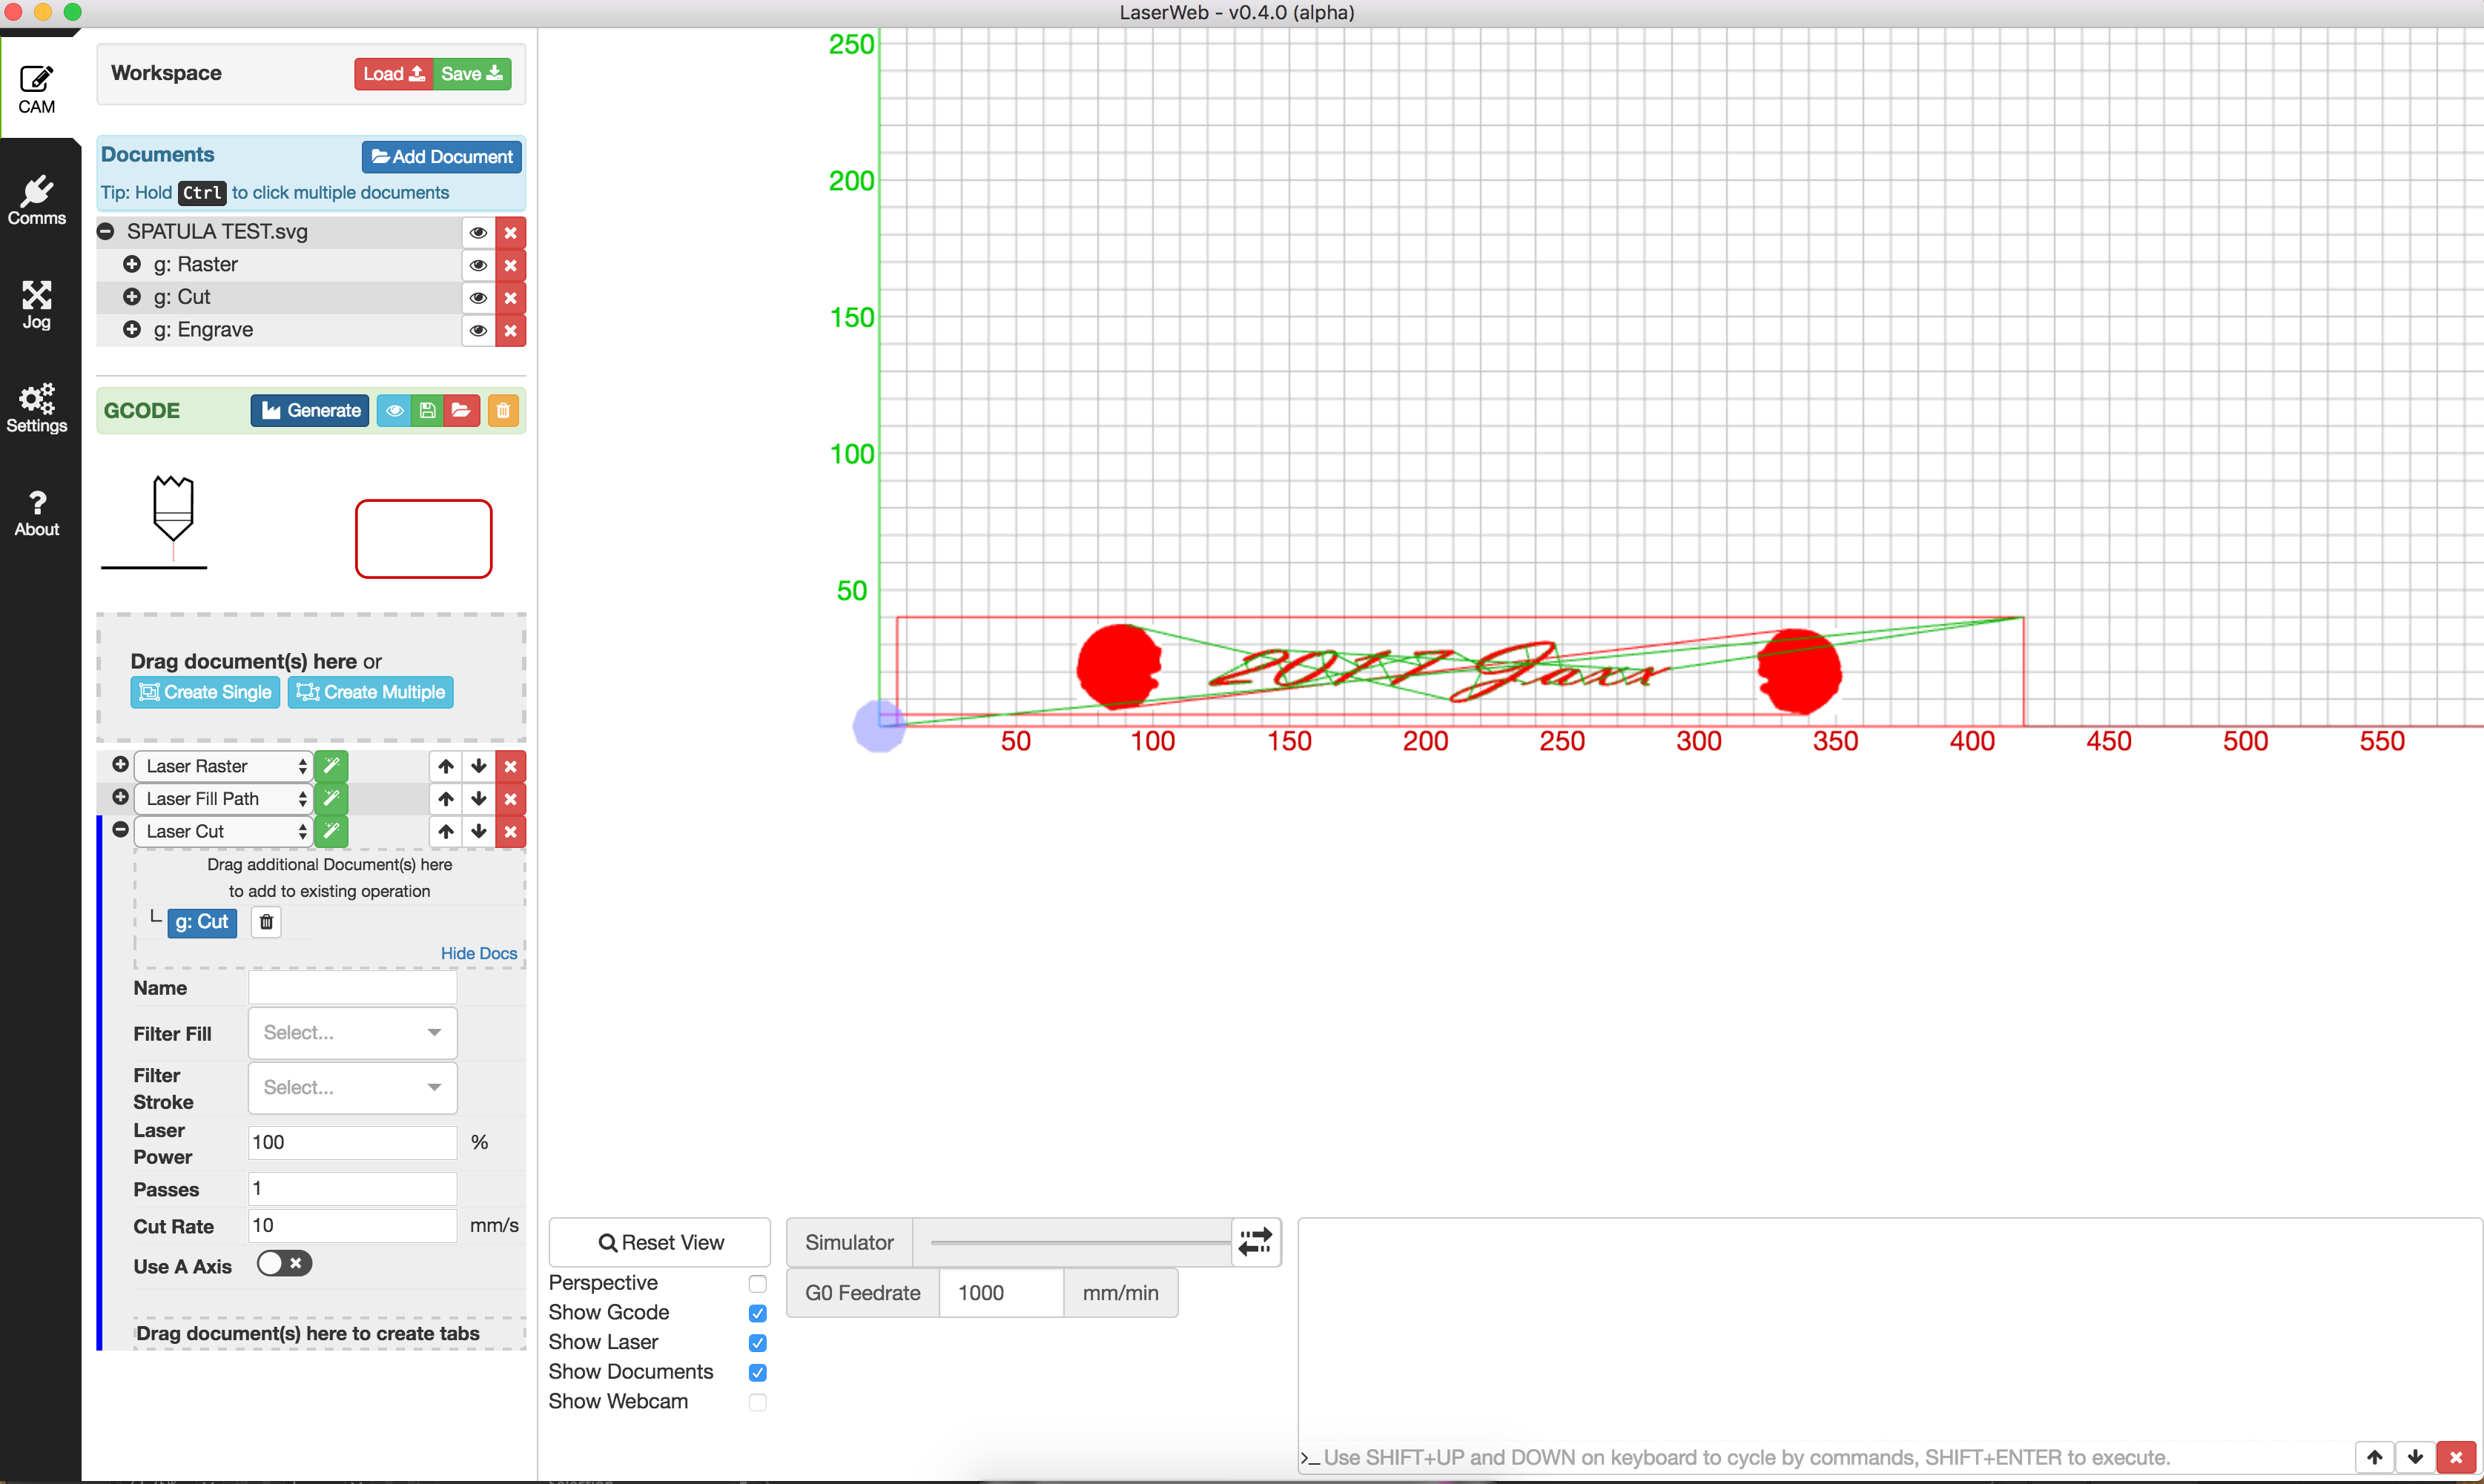The height and width of the screenshot is (1484, 2484).
Task: Expand the g: Engrave group
Action: click(132, 330)
